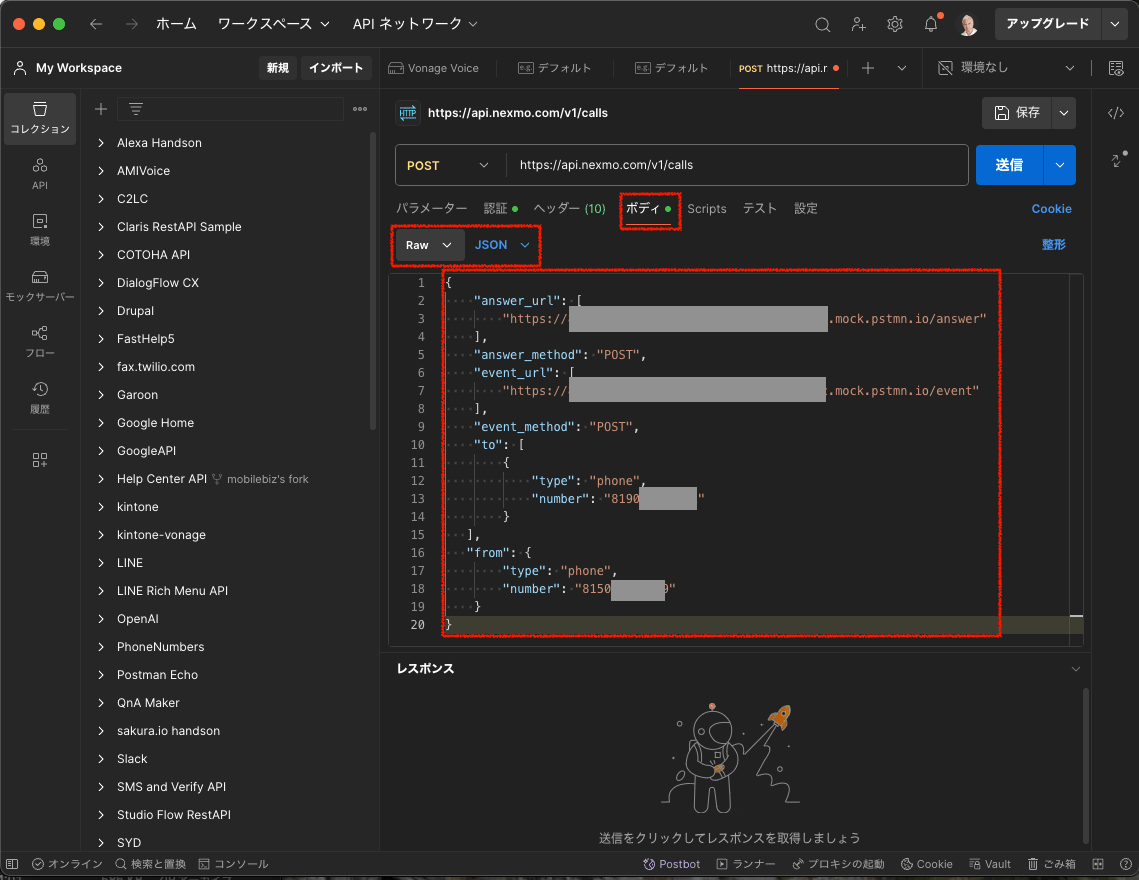Image resolution: width=1139 pixels, height=880 pixels.
Task: Switch to the Headers (ヘッダー) tab
Action: (x=570, y=209)
